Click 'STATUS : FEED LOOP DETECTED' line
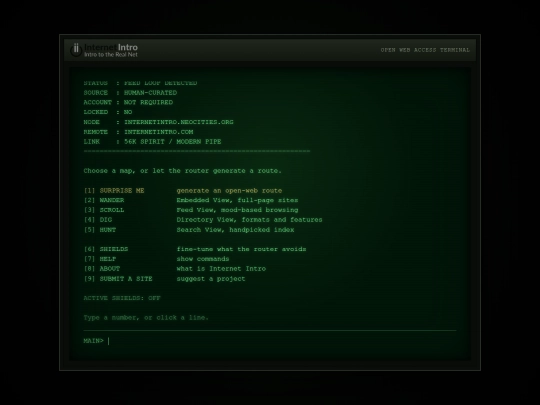The image size is (540, 405). click(140, 83)
